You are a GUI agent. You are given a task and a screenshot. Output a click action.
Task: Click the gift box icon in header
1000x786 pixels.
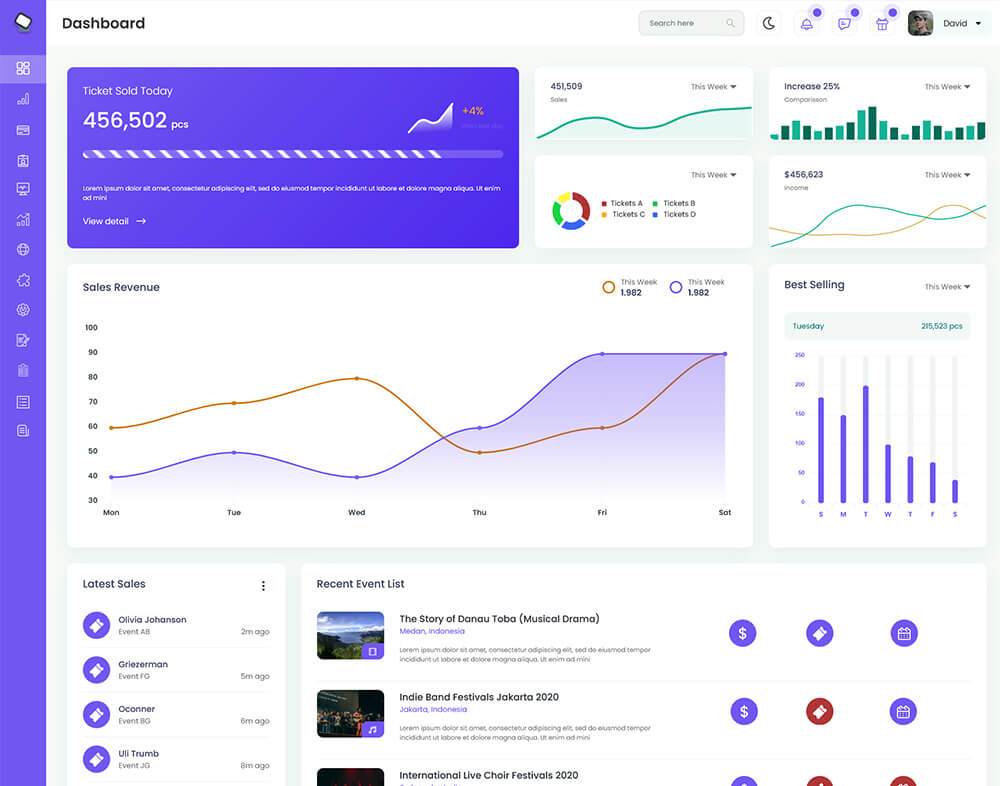point(882,24)
